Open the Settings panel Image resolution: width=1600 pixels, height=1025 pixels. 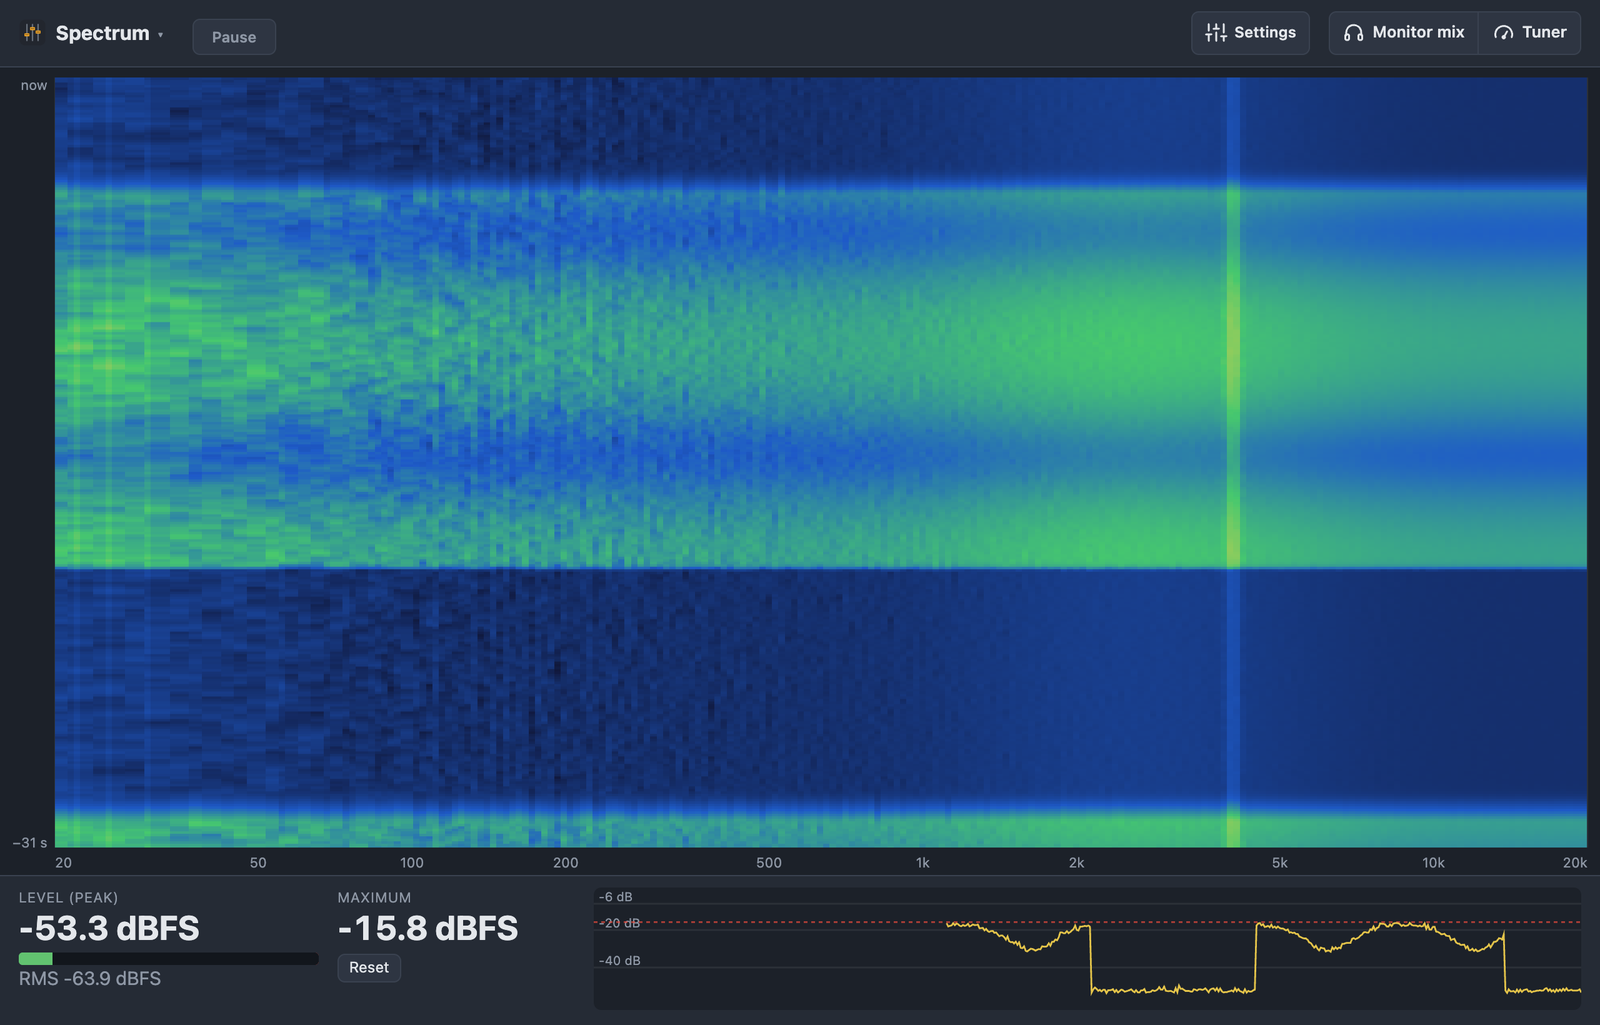click(1250, 33)
